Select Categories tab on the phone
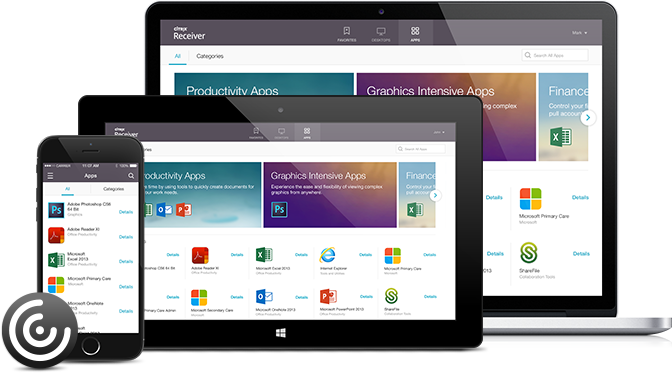The width and height of the screenshot is (672, 373). pyautogui.click(x=114, y=189)
